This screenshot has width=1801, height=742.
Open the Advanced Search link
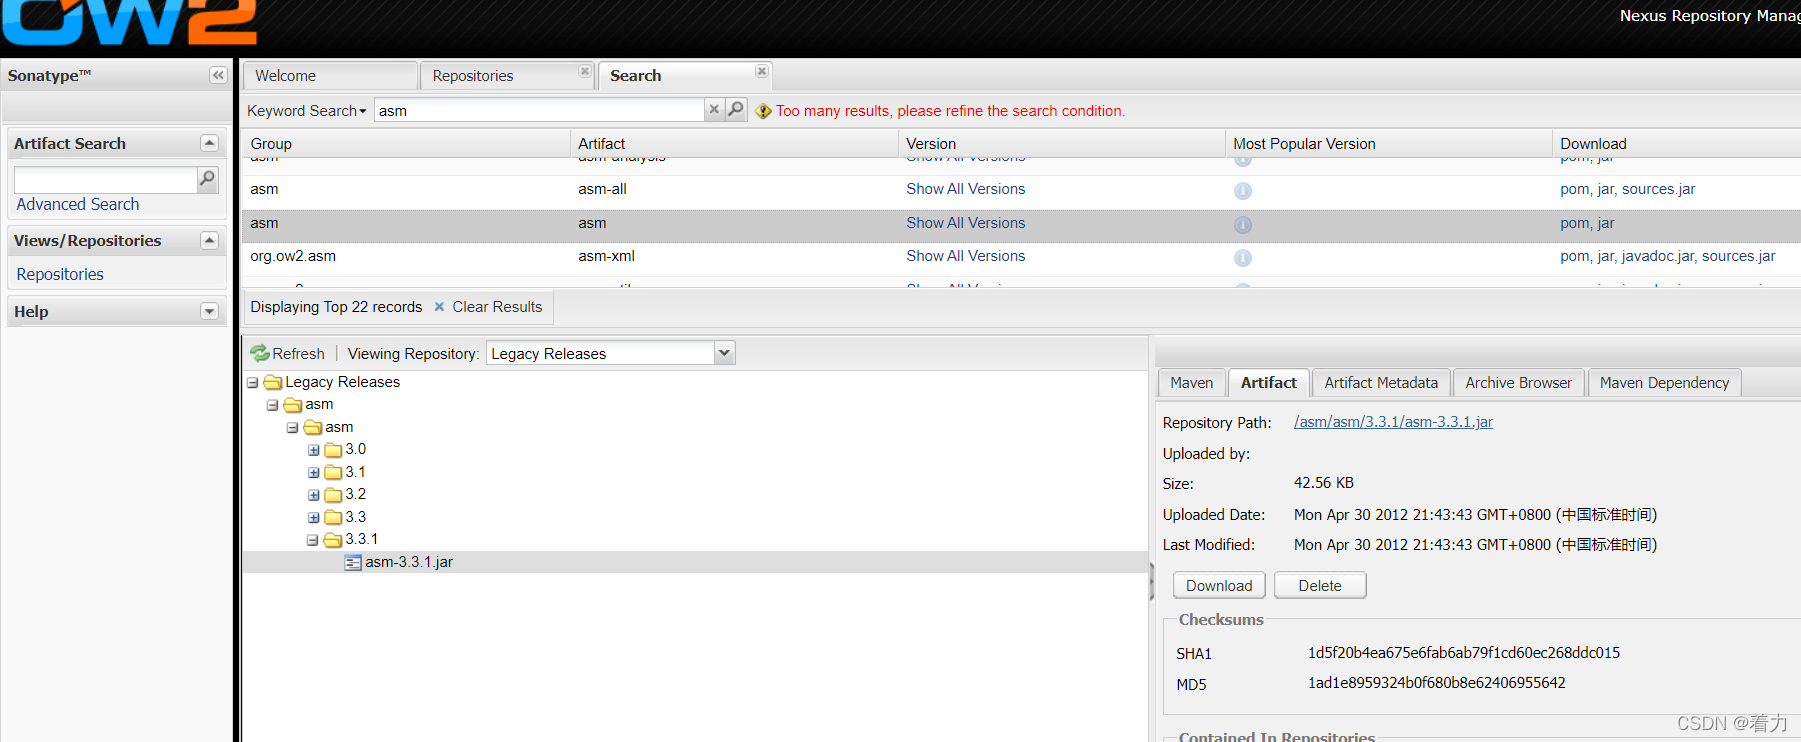point(78,204)
